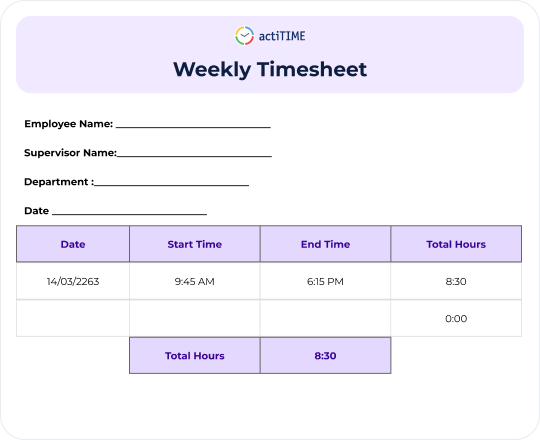Click the actiTIME brand name text

pos(282,36)
